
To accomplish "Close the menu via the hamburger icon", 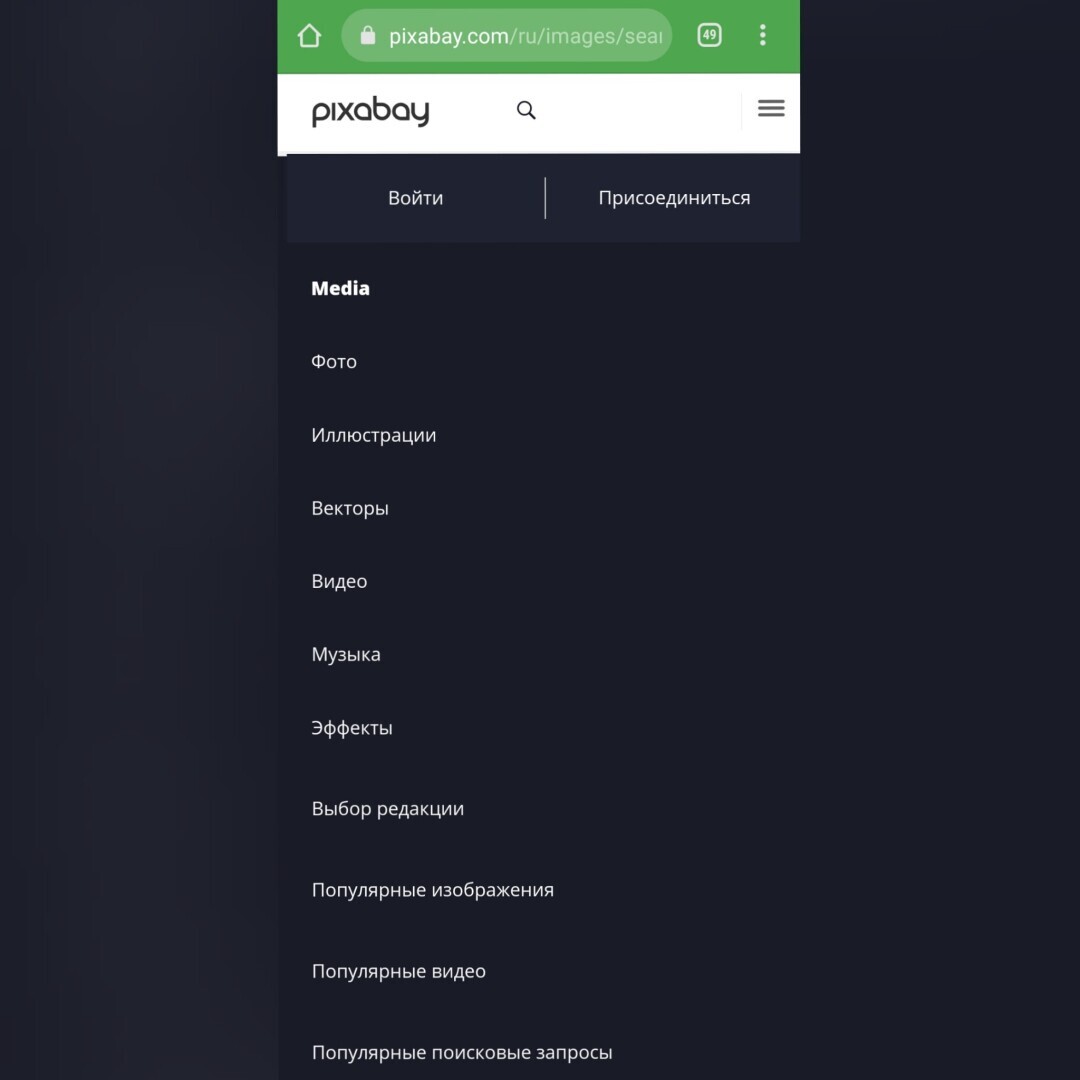I will click(771, 108).
